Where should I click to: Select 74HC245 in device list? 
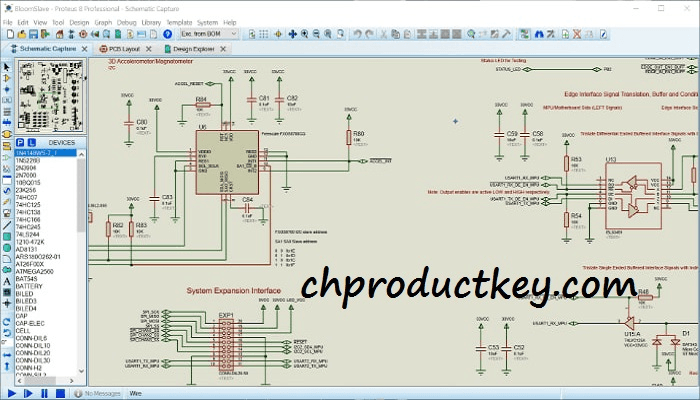pos(28,227)
